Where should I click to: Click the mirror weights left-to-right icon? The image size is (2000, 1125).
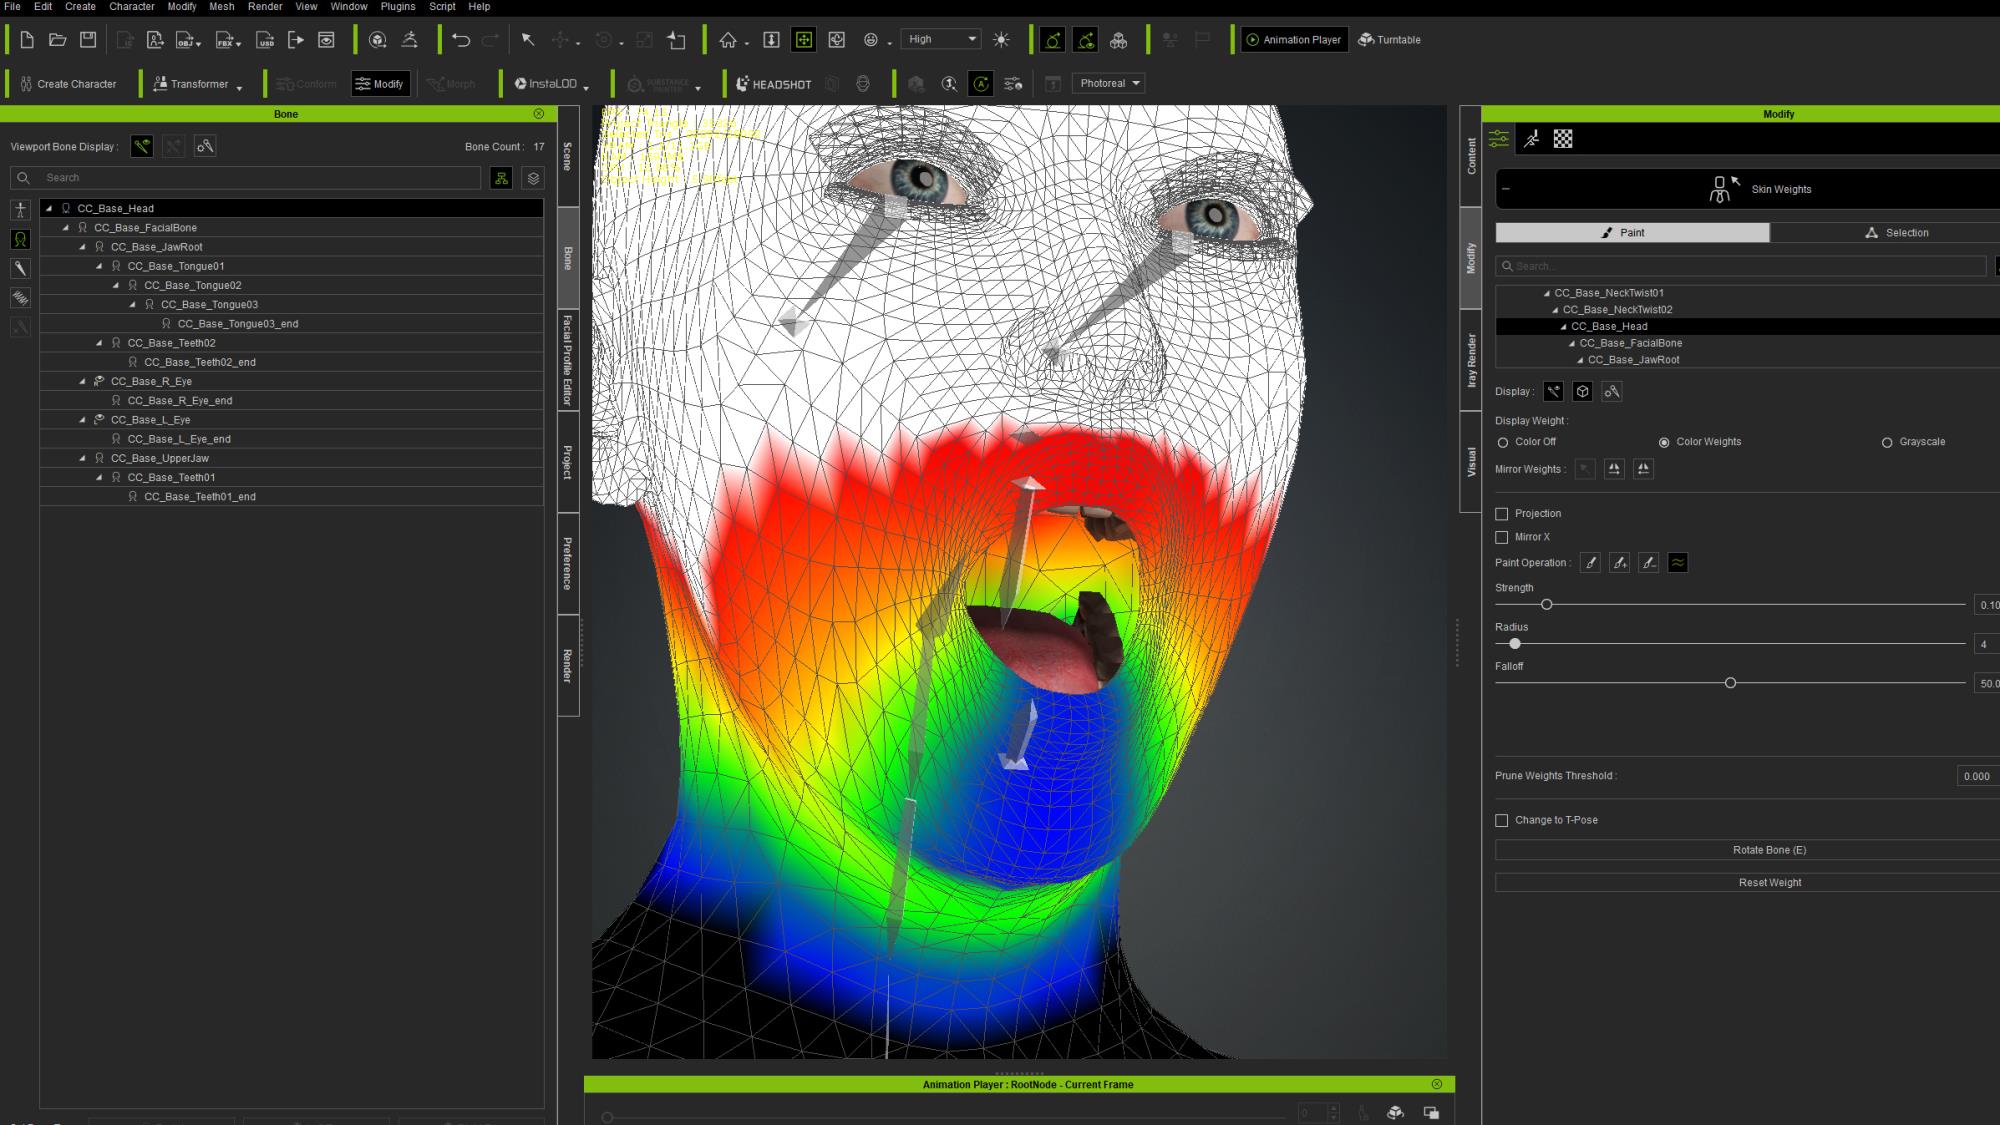1614,469
